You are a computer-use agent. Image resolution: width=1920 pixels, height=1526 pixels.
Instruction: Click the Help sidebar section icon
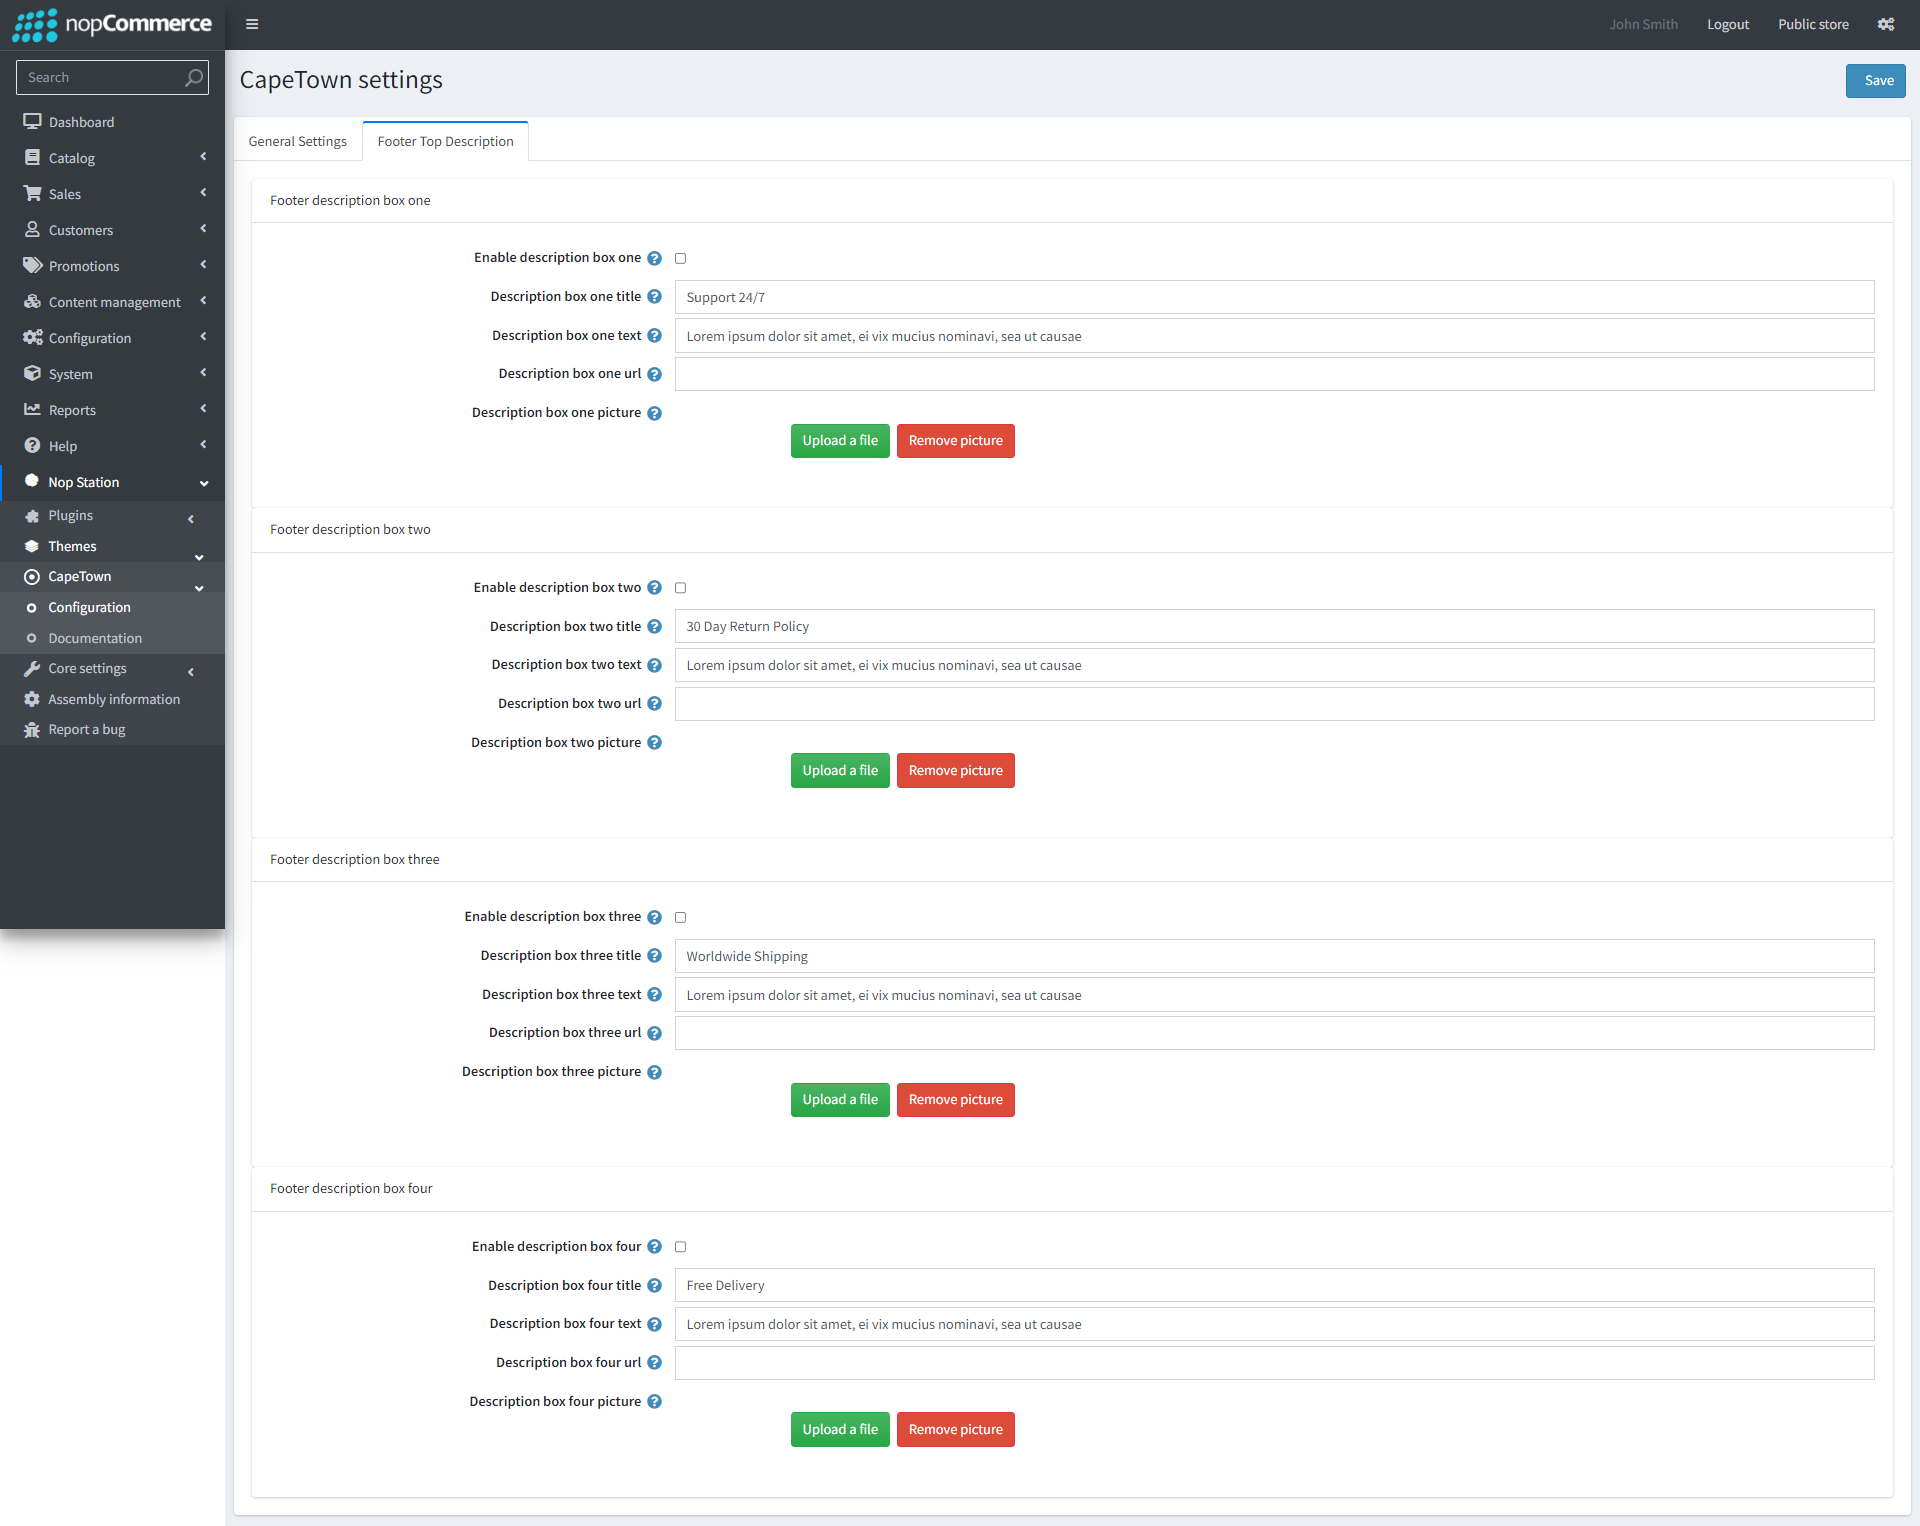click(x=34, y=446)
